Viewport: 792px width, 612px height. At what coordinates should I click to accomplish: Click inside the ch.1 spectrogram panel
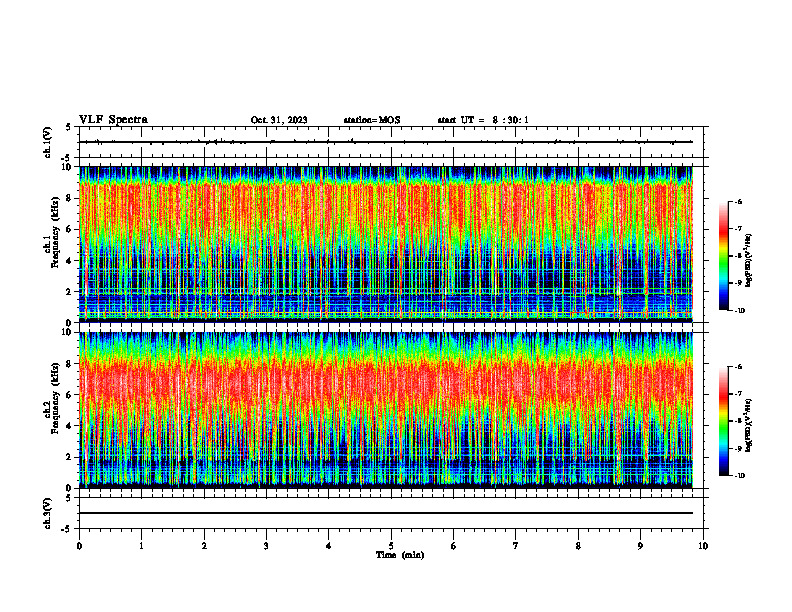click(386, 244)
